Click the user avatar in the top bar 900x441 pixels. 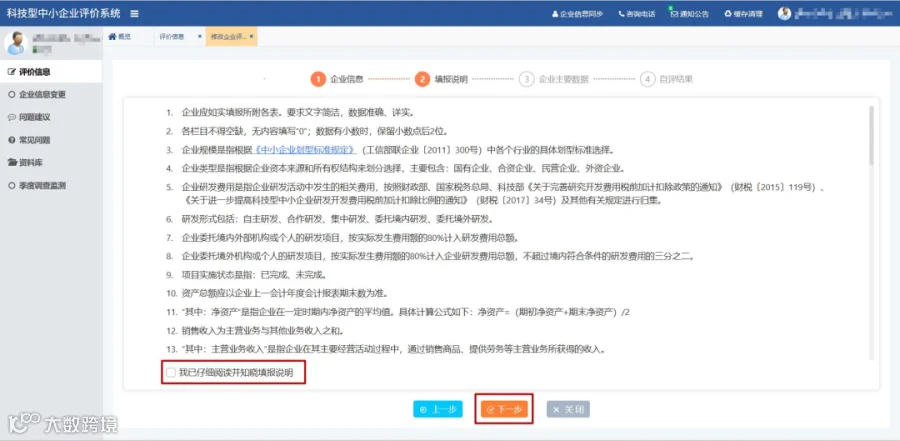pyautogui.click(x=784, y=13)
